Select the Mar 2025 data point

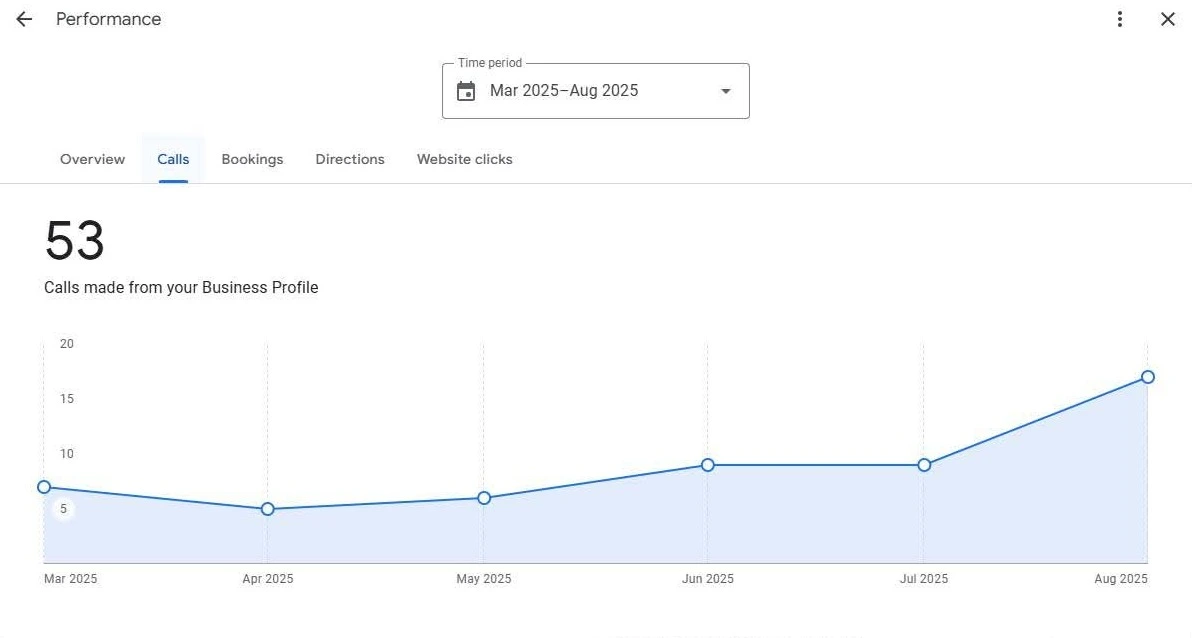pyautogui.click(x=44, y=487)
